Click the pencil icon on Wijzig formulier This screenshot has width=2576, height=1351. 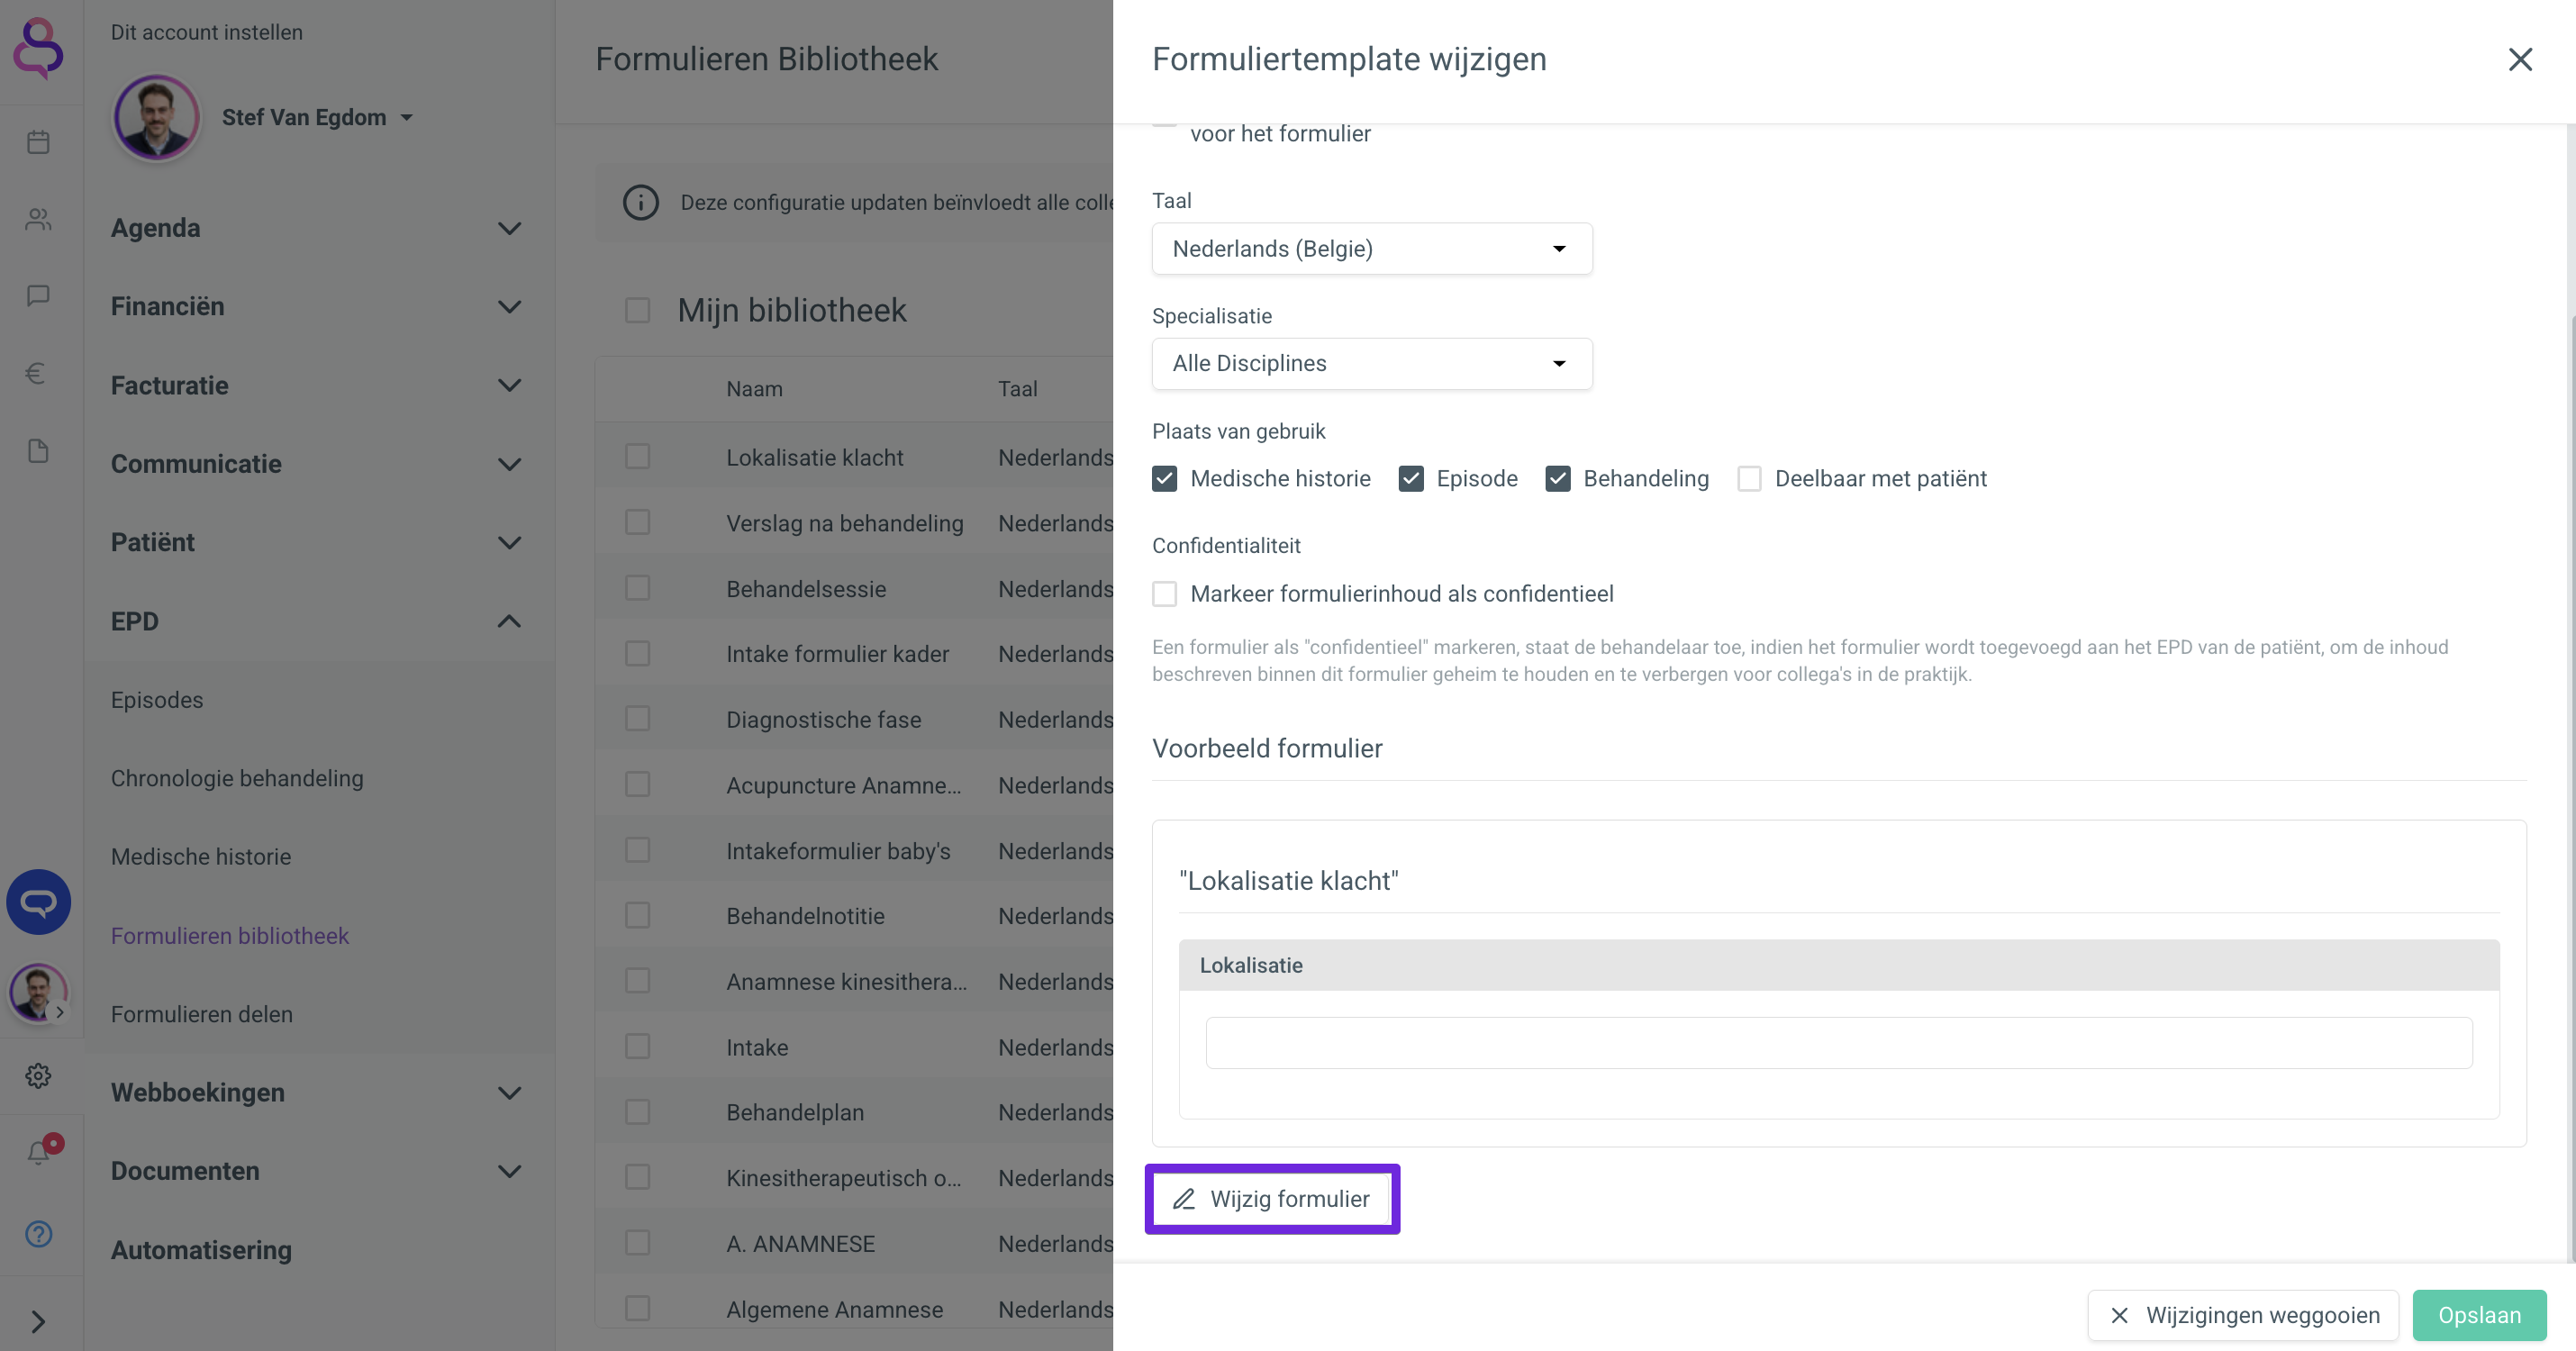point(1184,1199)
